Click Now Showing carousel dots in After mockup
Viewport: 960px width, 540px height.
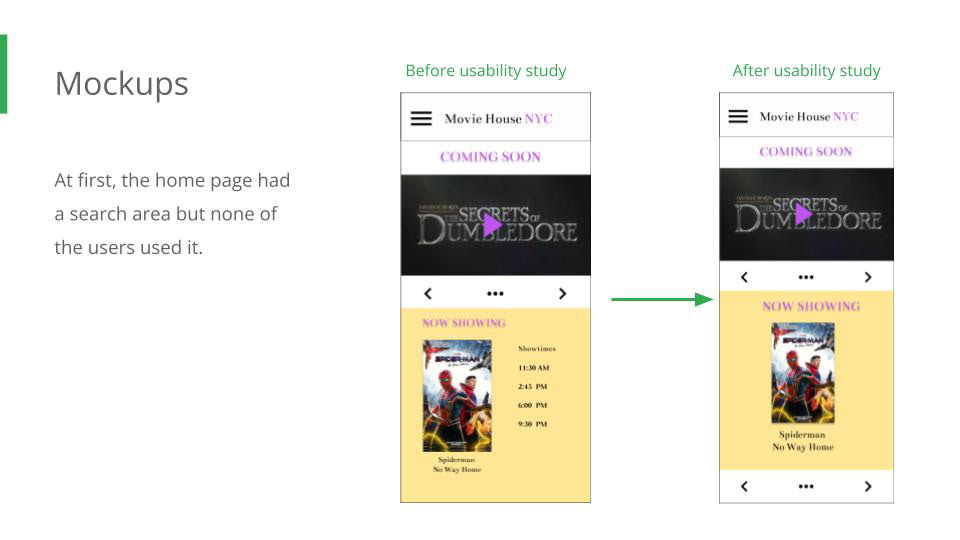click(806, 487)
